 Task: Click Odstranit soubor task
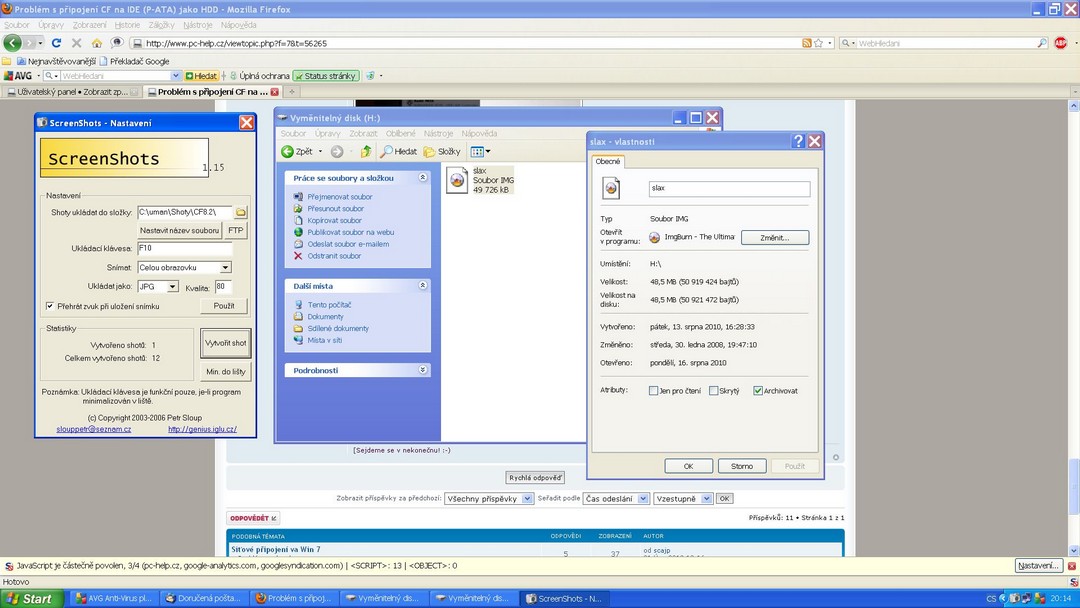pos(334,256)
